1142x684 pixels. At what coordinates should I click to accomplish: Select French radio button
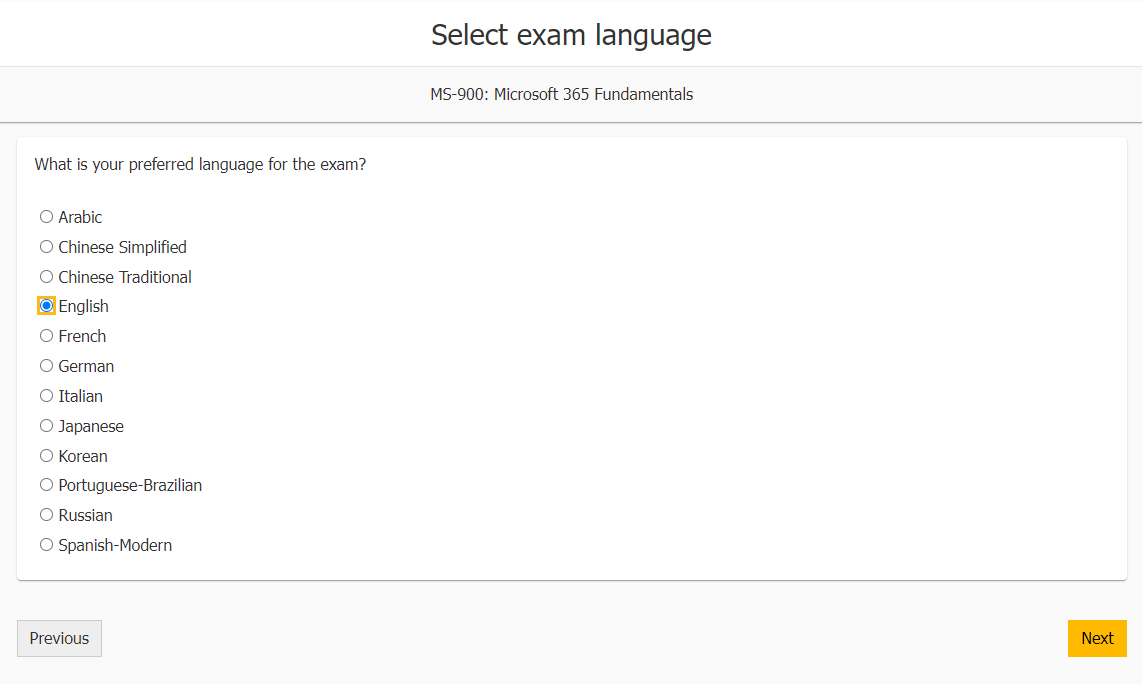point(47,336)
